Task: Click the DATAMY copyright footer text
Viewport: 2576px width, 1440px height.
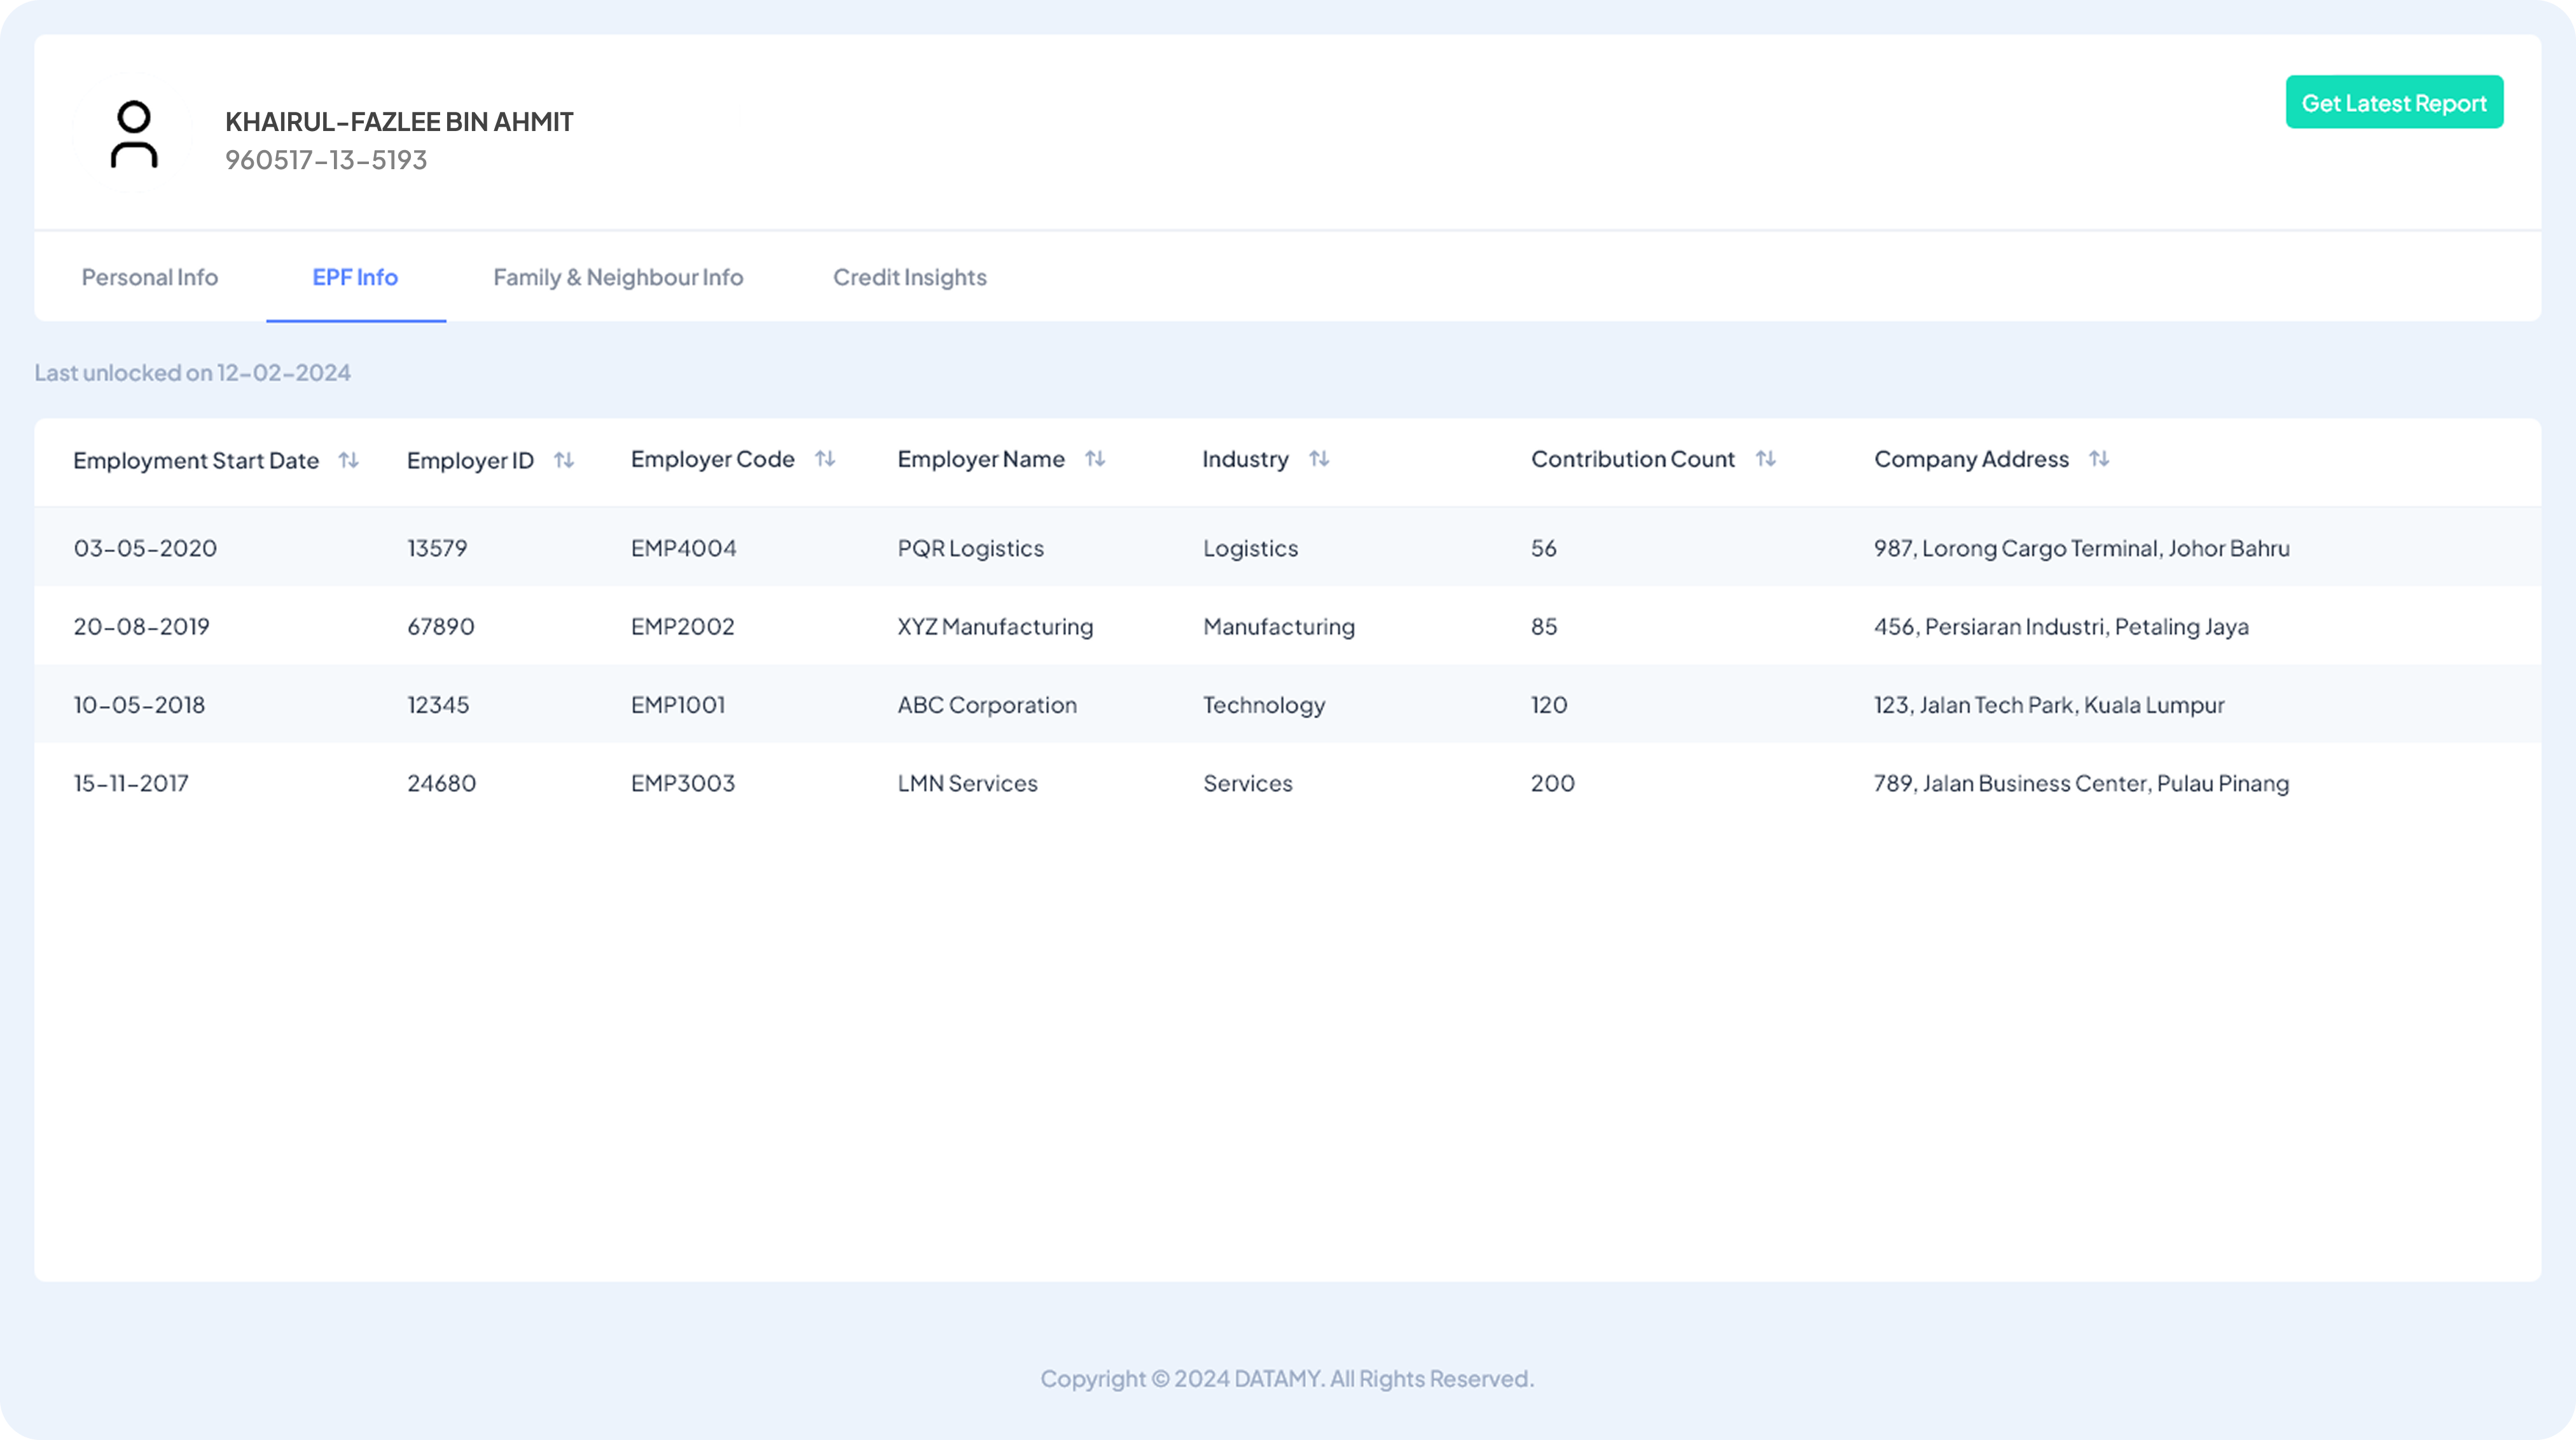Action: click(1287, 1378)
